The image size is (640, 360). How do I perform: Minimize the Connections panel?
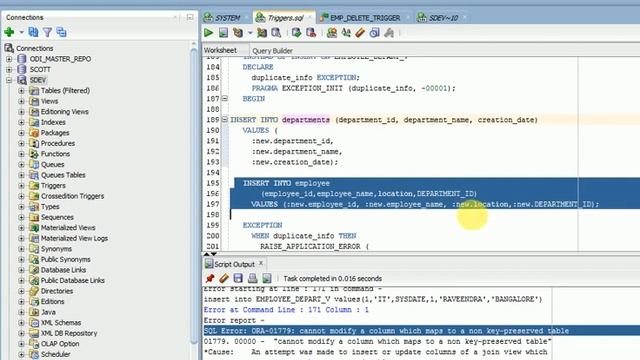tap(190, 17)
